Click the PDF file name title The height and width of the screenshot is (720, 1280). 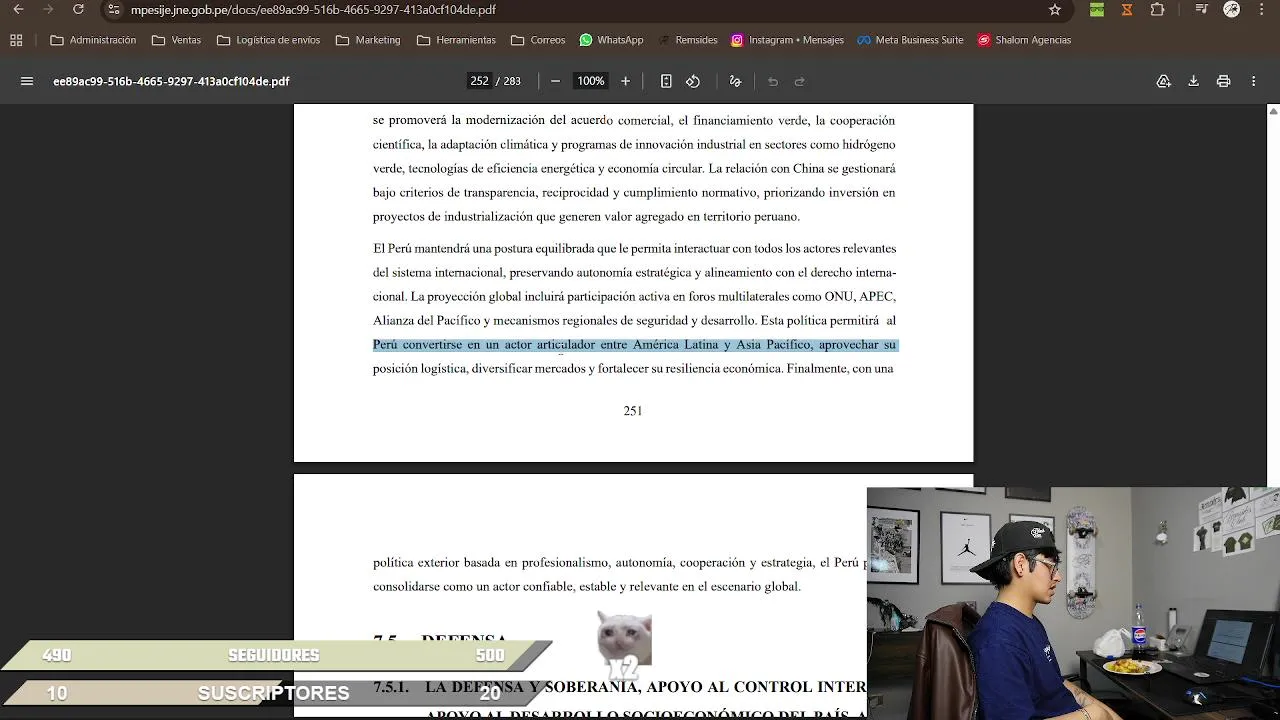tap(171, 81)
